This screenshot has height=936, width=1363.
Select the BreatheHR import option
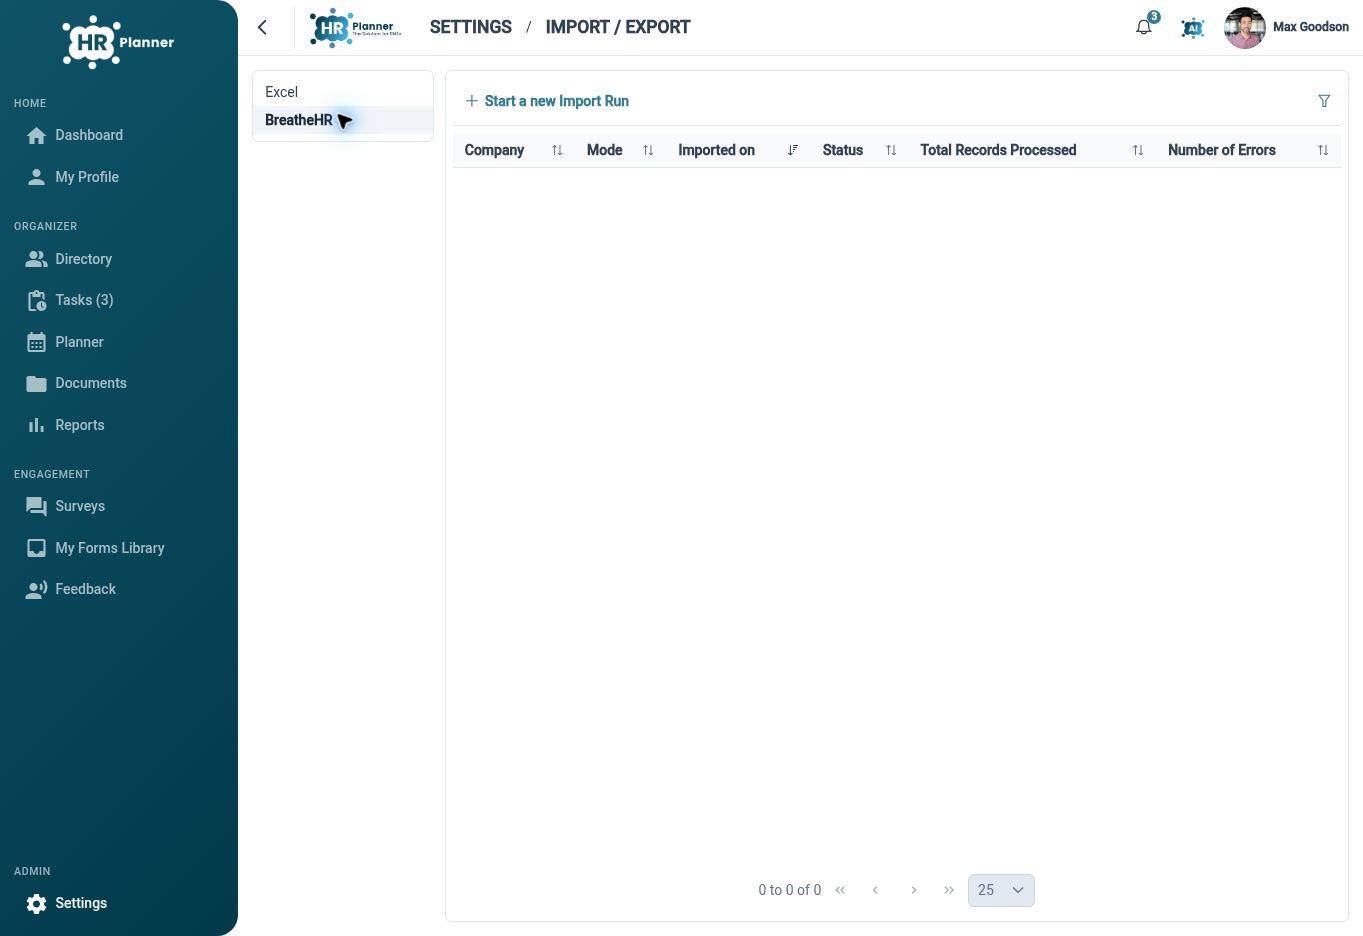coord(343,120)
